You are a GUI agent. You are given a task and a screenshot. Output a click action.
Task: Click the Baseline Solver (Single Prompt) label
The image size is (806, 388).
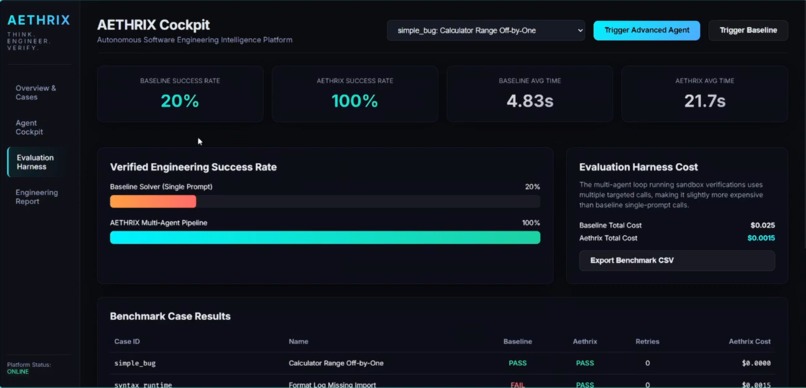tap(161, 187)
